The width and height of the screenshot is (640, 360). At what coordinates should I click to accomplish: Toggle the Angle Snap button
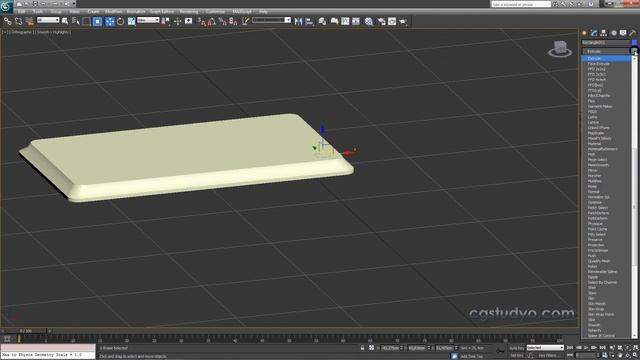[x=212, y=21]
